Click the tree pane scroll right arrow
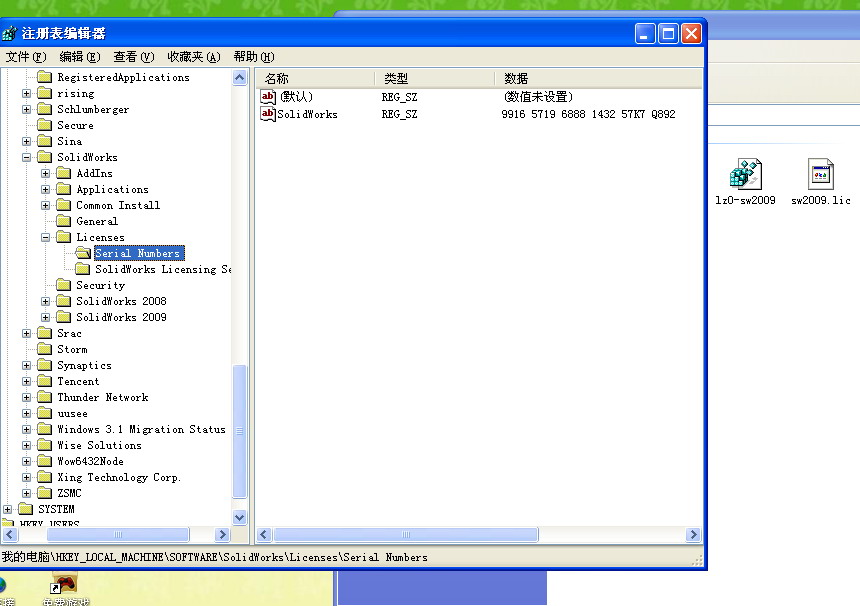Image resolution: width=860 pixels, height=606 pixels. point(222,534)
